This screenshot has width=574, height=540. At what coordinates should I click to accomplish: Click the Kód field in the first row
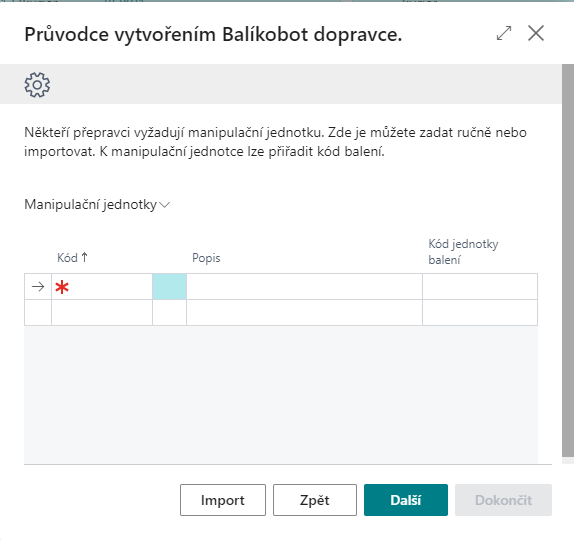click(102, 286)
